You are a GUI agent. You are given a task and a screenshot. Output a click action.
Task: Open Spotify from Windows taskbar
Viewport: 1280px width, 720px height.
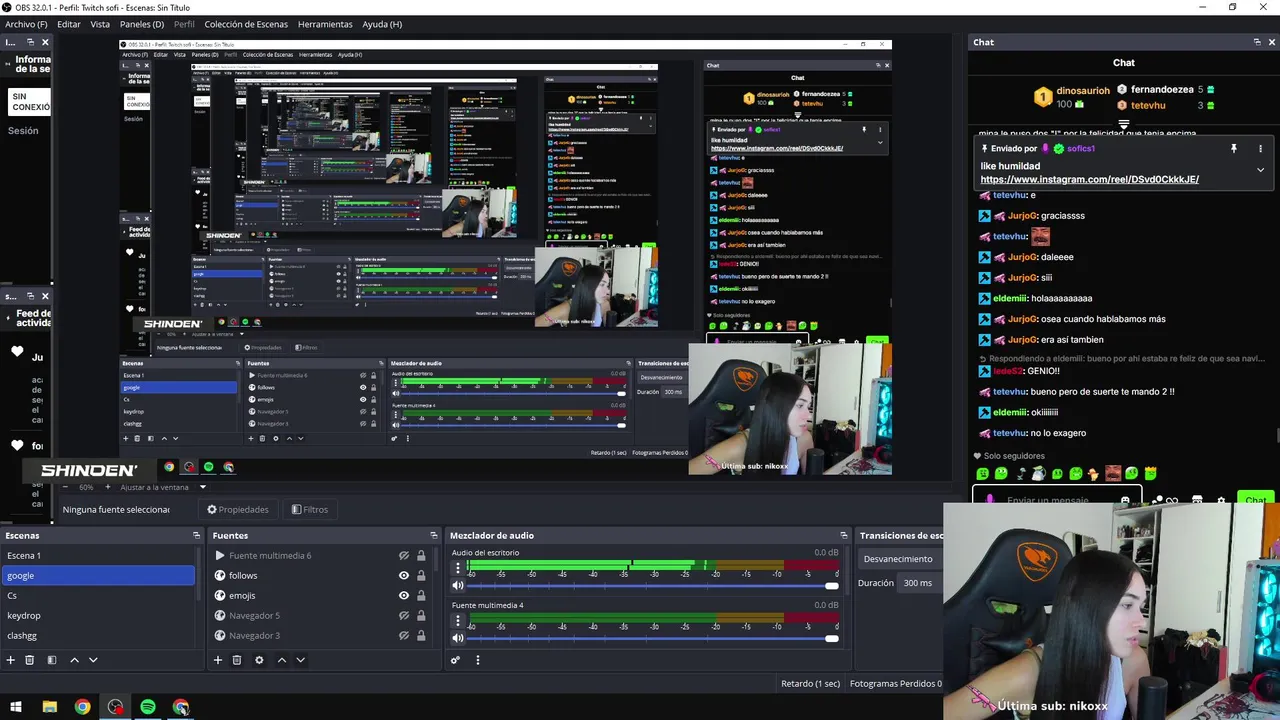point(148,707)
